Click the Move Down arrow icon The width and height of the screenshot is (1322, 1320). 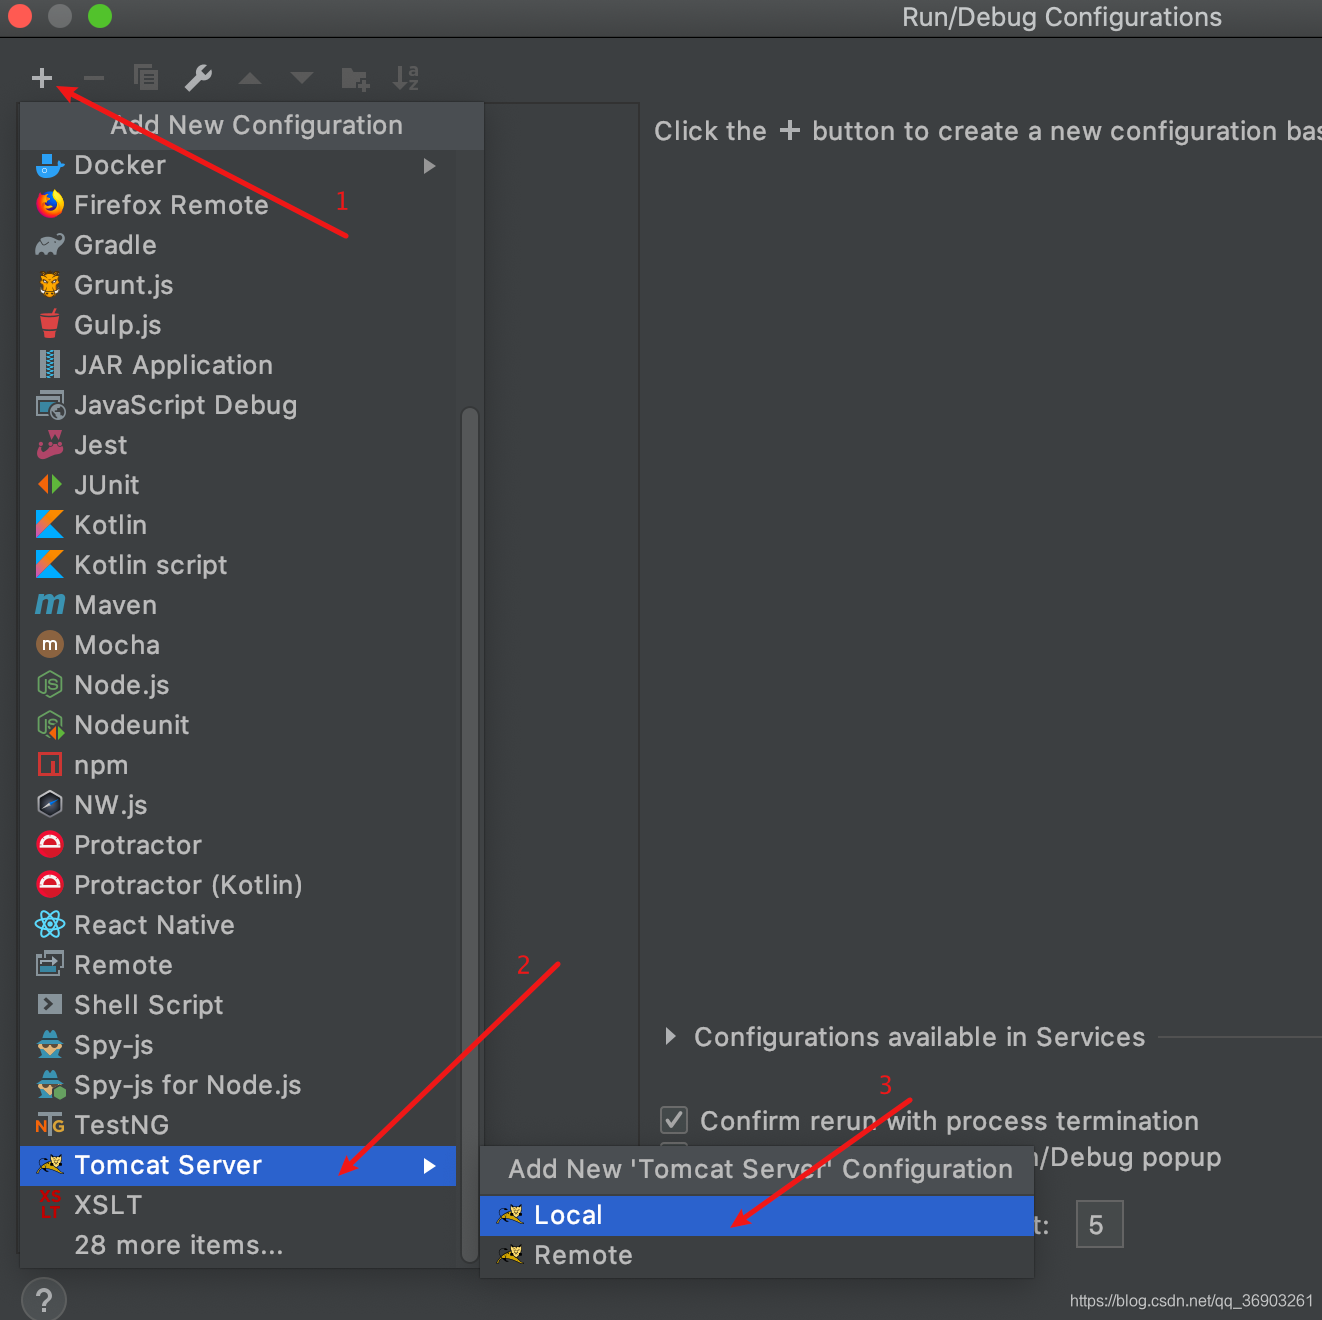click(302, 78)
